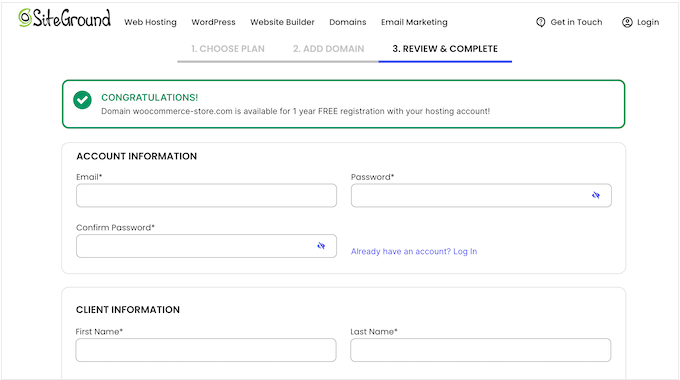Click the Get in Touch link
680x380 pixels.
(576, 22)
